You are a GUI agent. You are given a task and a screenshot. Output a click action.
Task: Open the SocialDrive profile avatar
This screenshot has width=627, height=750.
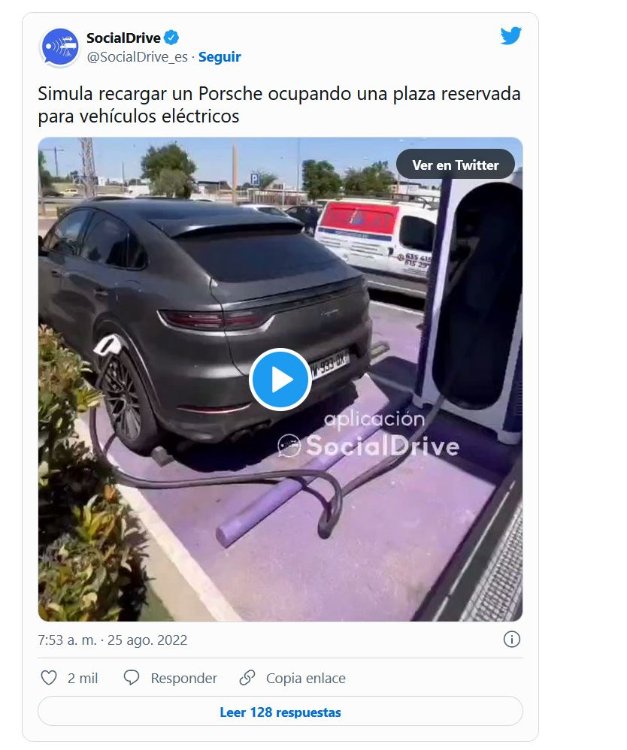(60, 47)
